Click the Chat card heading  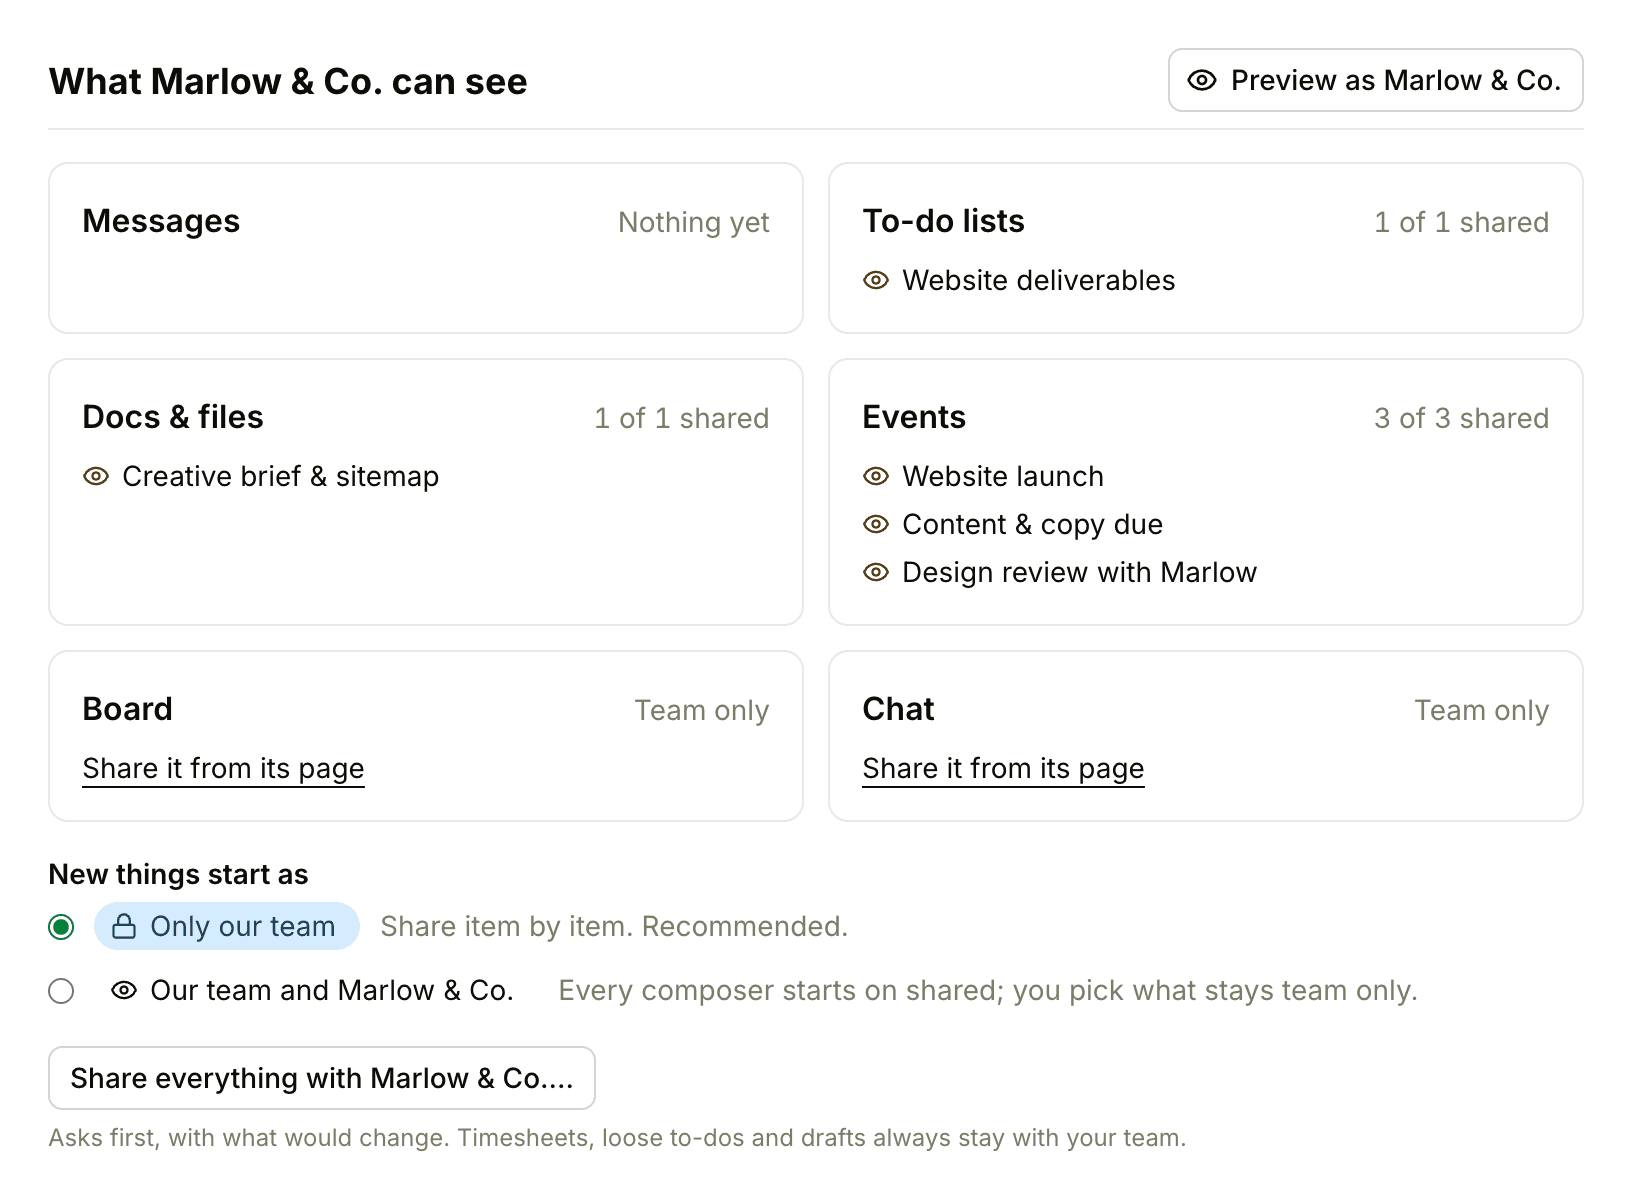pos(898,709)
